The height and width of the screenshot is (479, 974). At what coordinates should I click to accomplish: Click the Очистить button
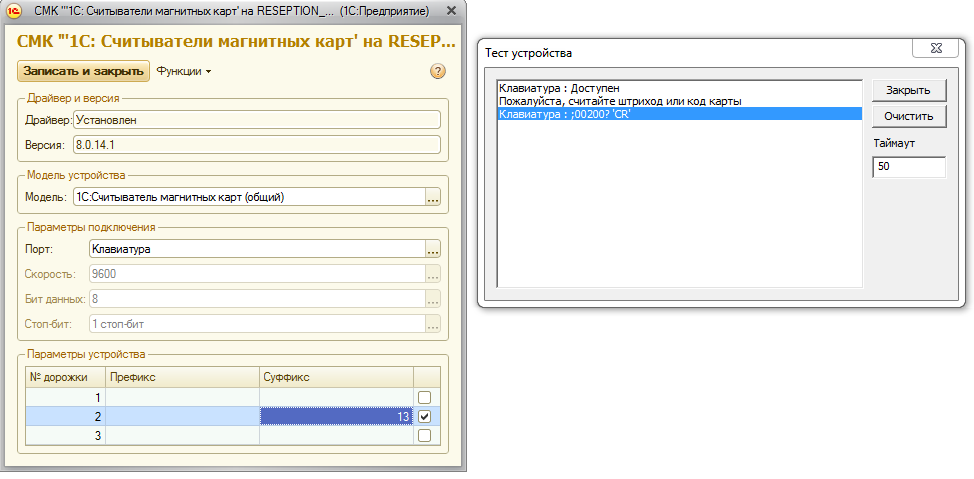tap(909, 116)
